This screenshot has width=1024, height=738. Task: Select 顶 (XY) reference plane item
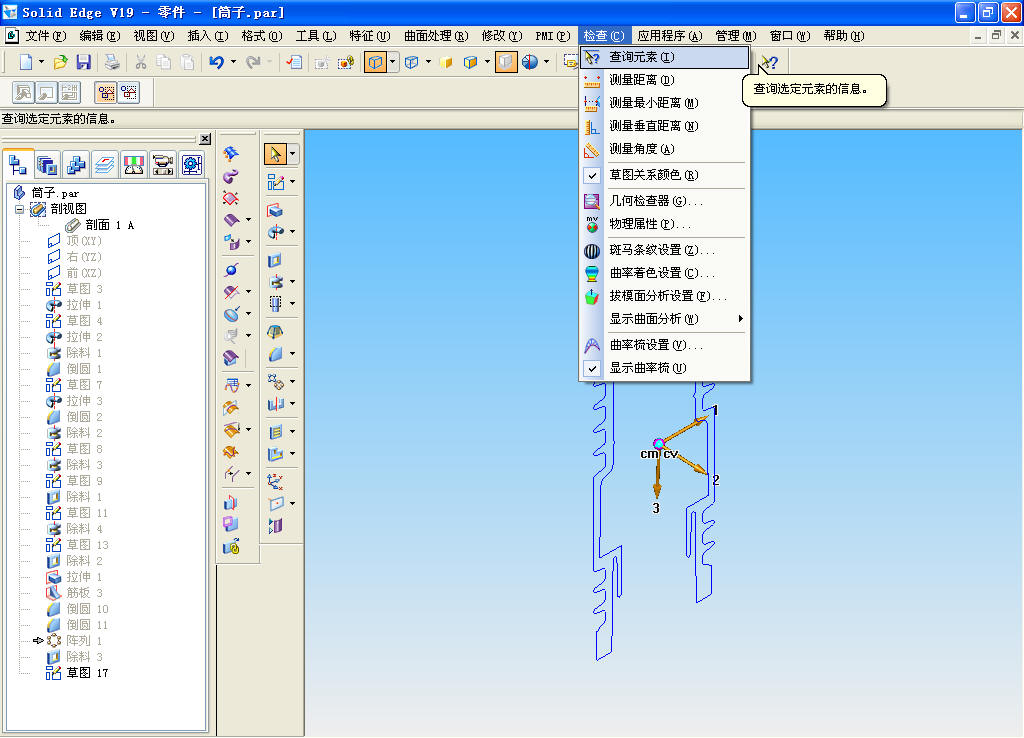coord(84,241)
